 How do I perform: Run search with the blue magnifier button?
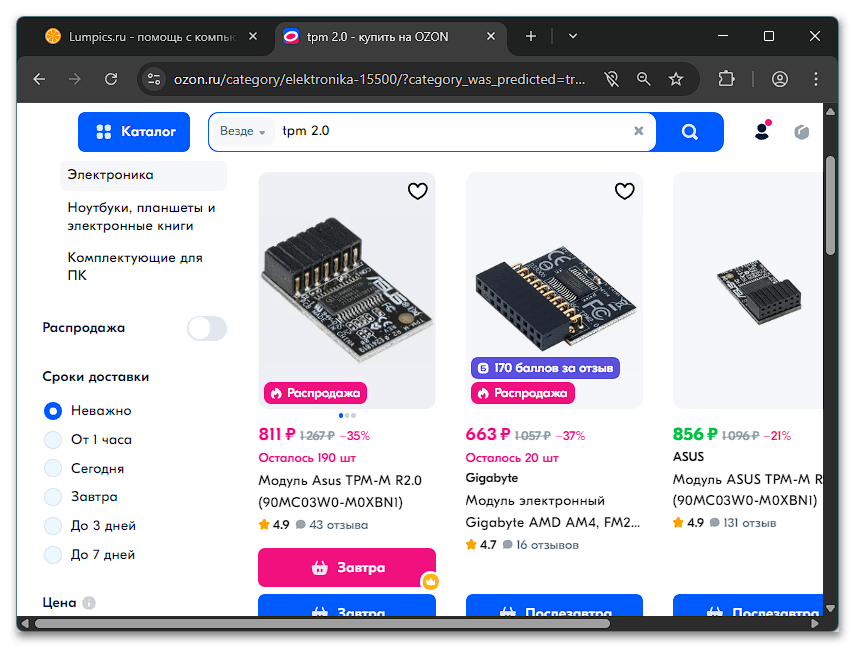pos(690,132)
